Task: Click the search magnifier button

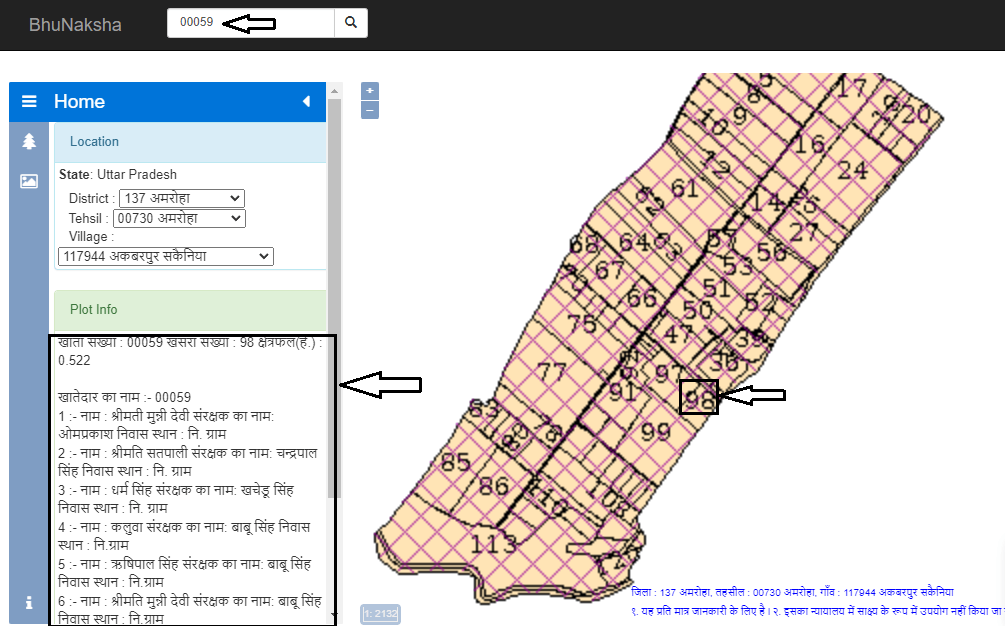Action: click(x=351, y=22)
